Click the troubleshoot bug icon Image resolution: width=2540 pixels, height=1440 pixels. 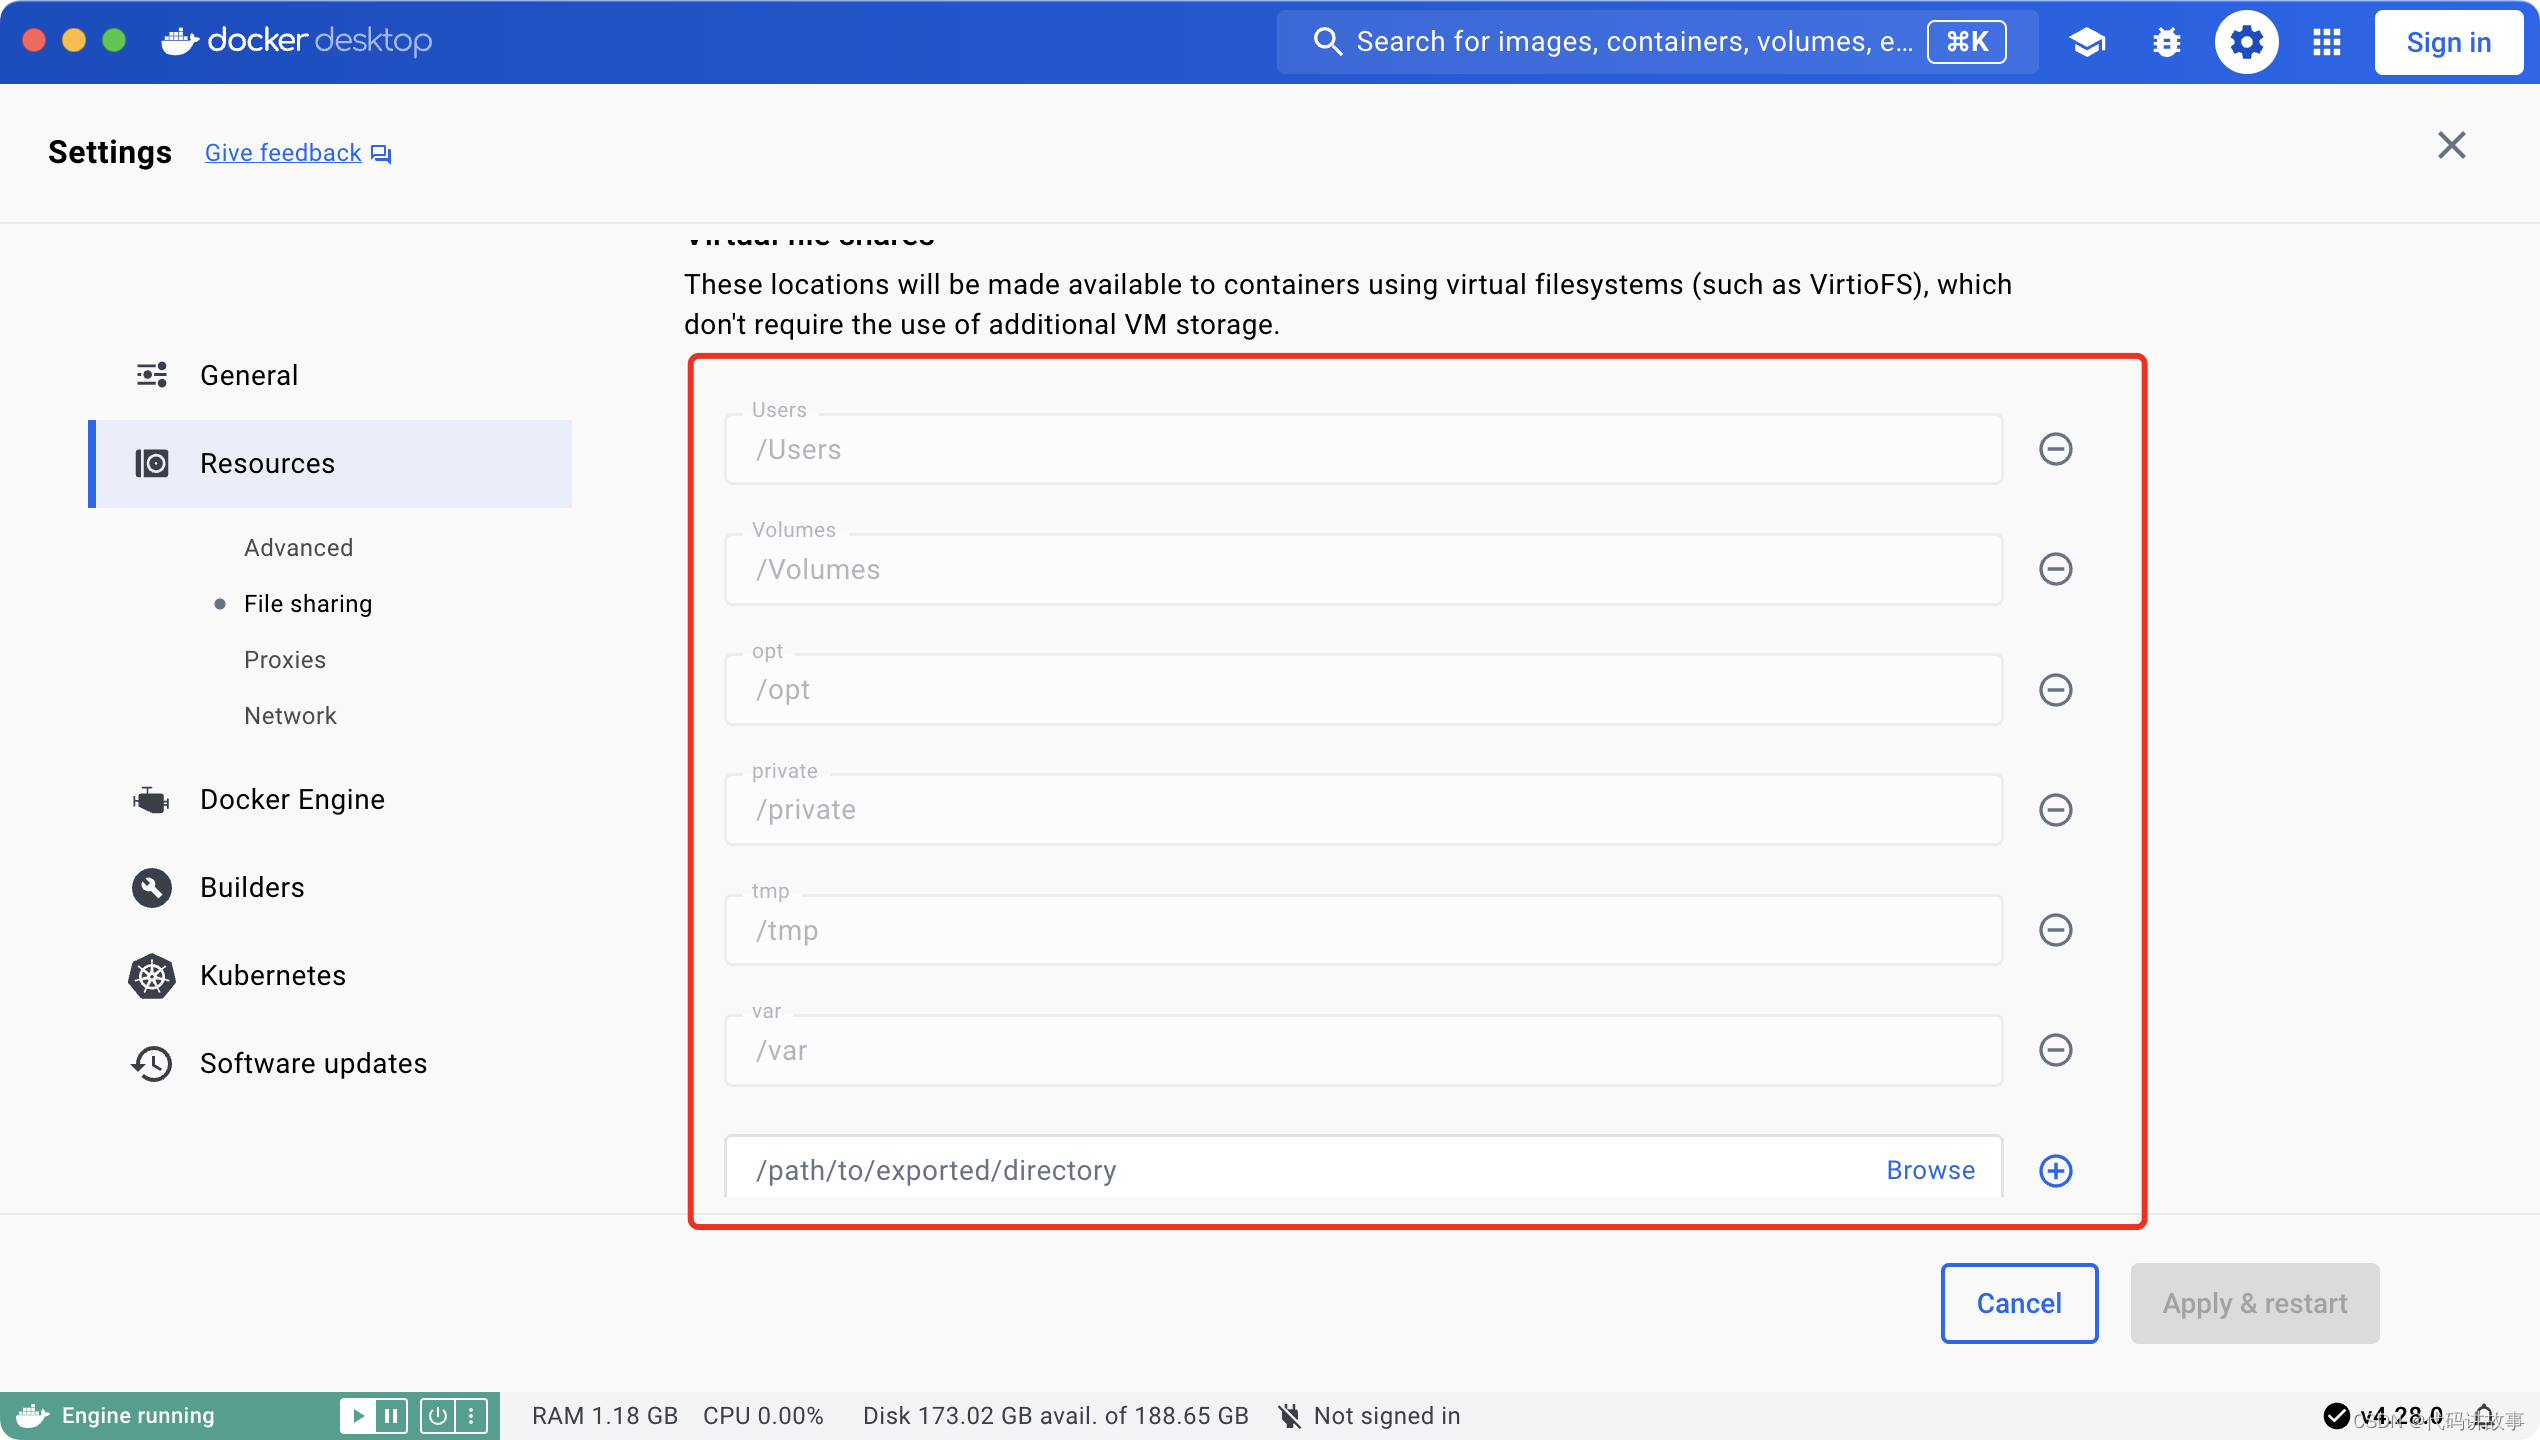pos(2167,42)
